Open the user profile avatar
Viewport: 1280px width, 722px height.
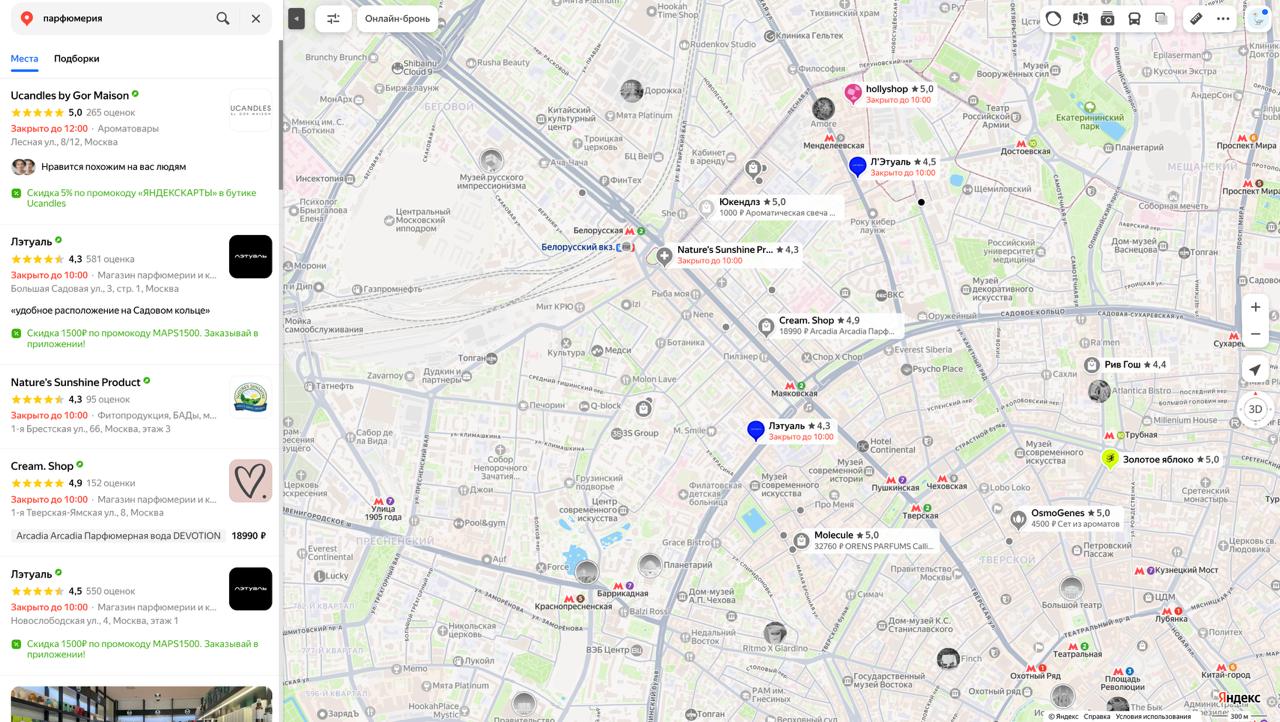point(1258,18)
